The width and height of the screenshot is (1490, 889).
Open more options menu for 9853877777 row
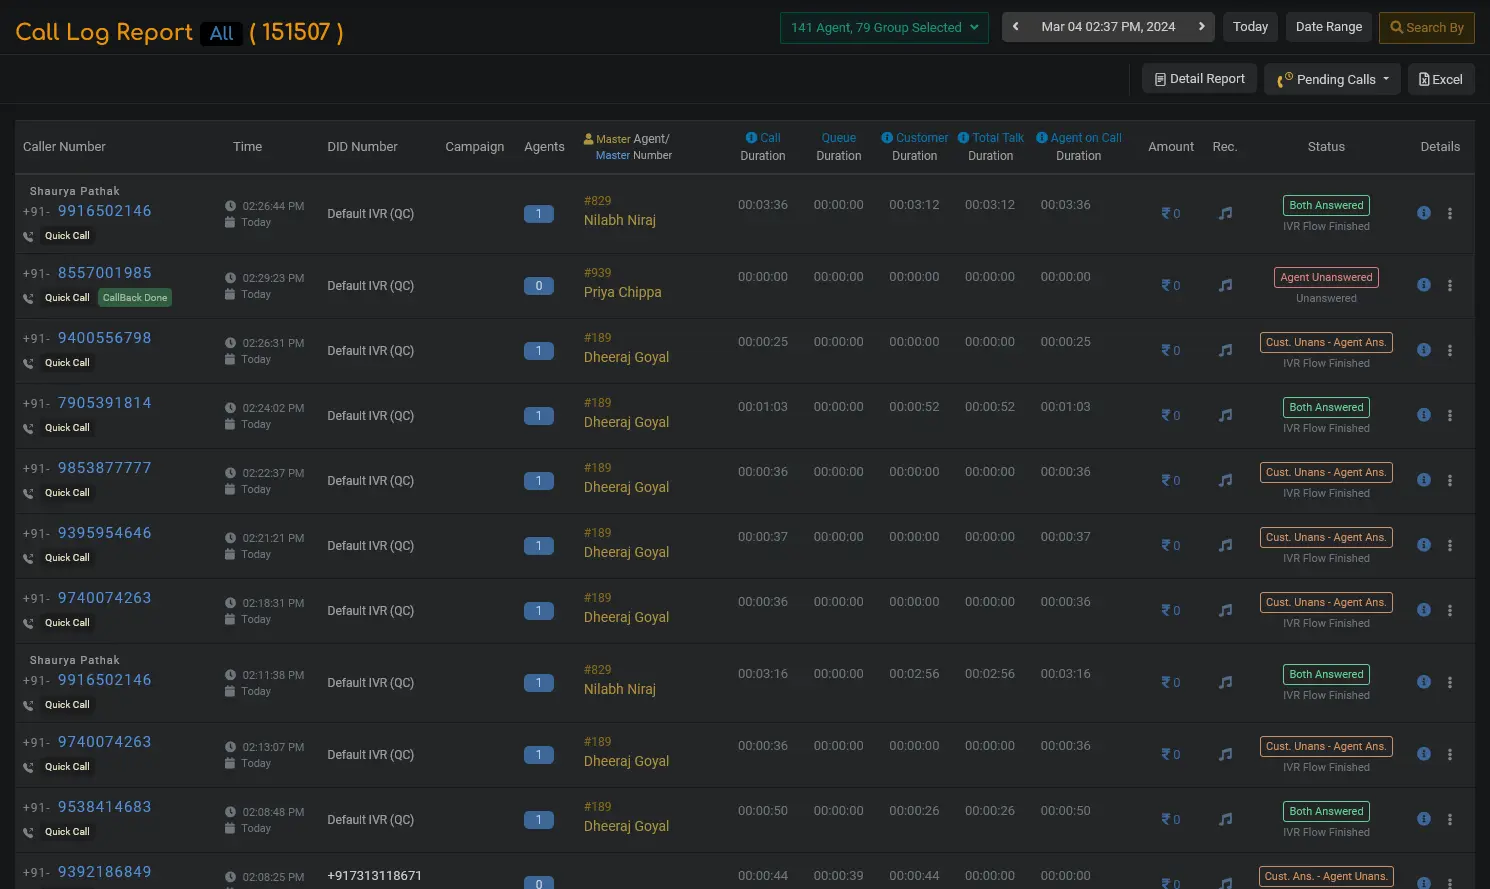[x=1450, y=480]
